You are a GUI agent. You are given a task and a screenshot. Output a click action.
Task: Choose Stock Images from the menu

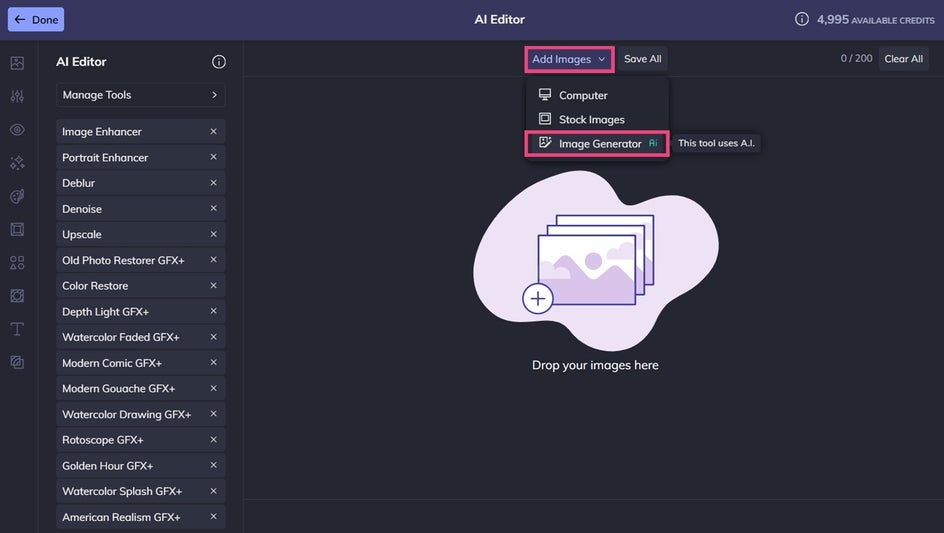point(597,119)
